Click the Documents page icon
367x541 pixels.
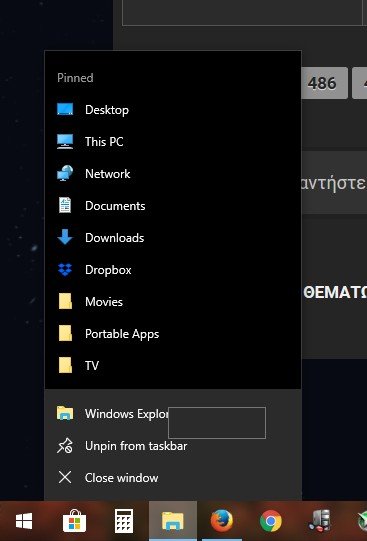coord(65,205)
